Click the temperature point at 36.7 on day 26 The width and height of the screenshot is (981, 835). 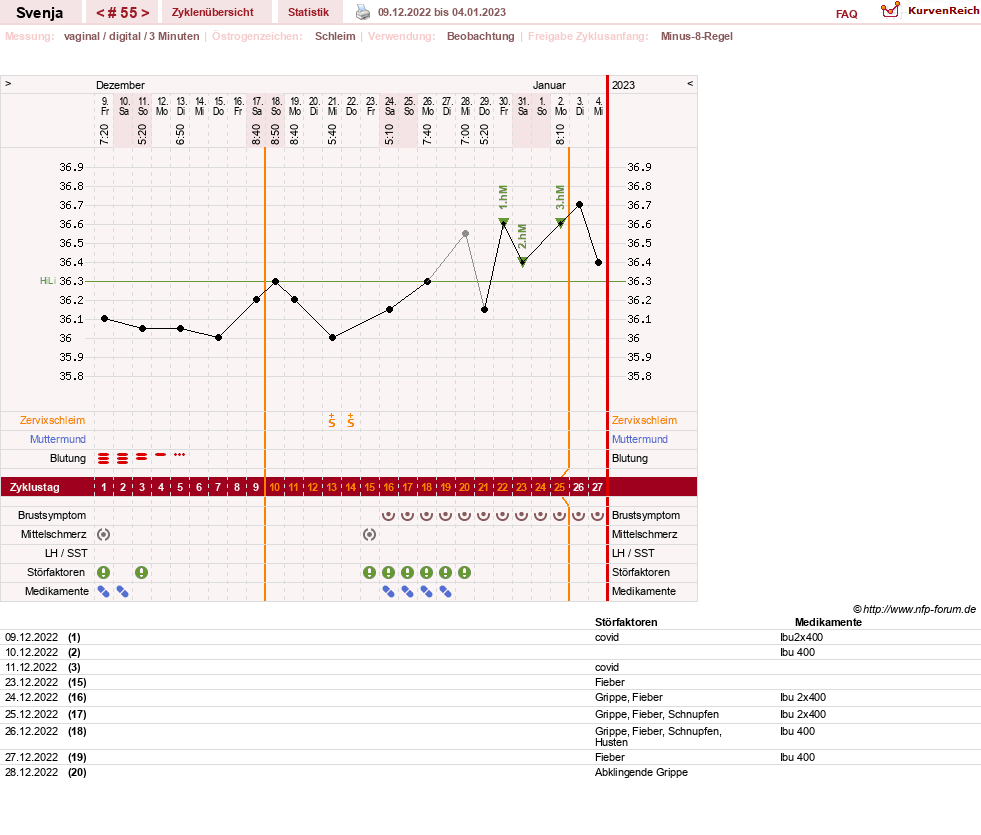tap(579, 205)
